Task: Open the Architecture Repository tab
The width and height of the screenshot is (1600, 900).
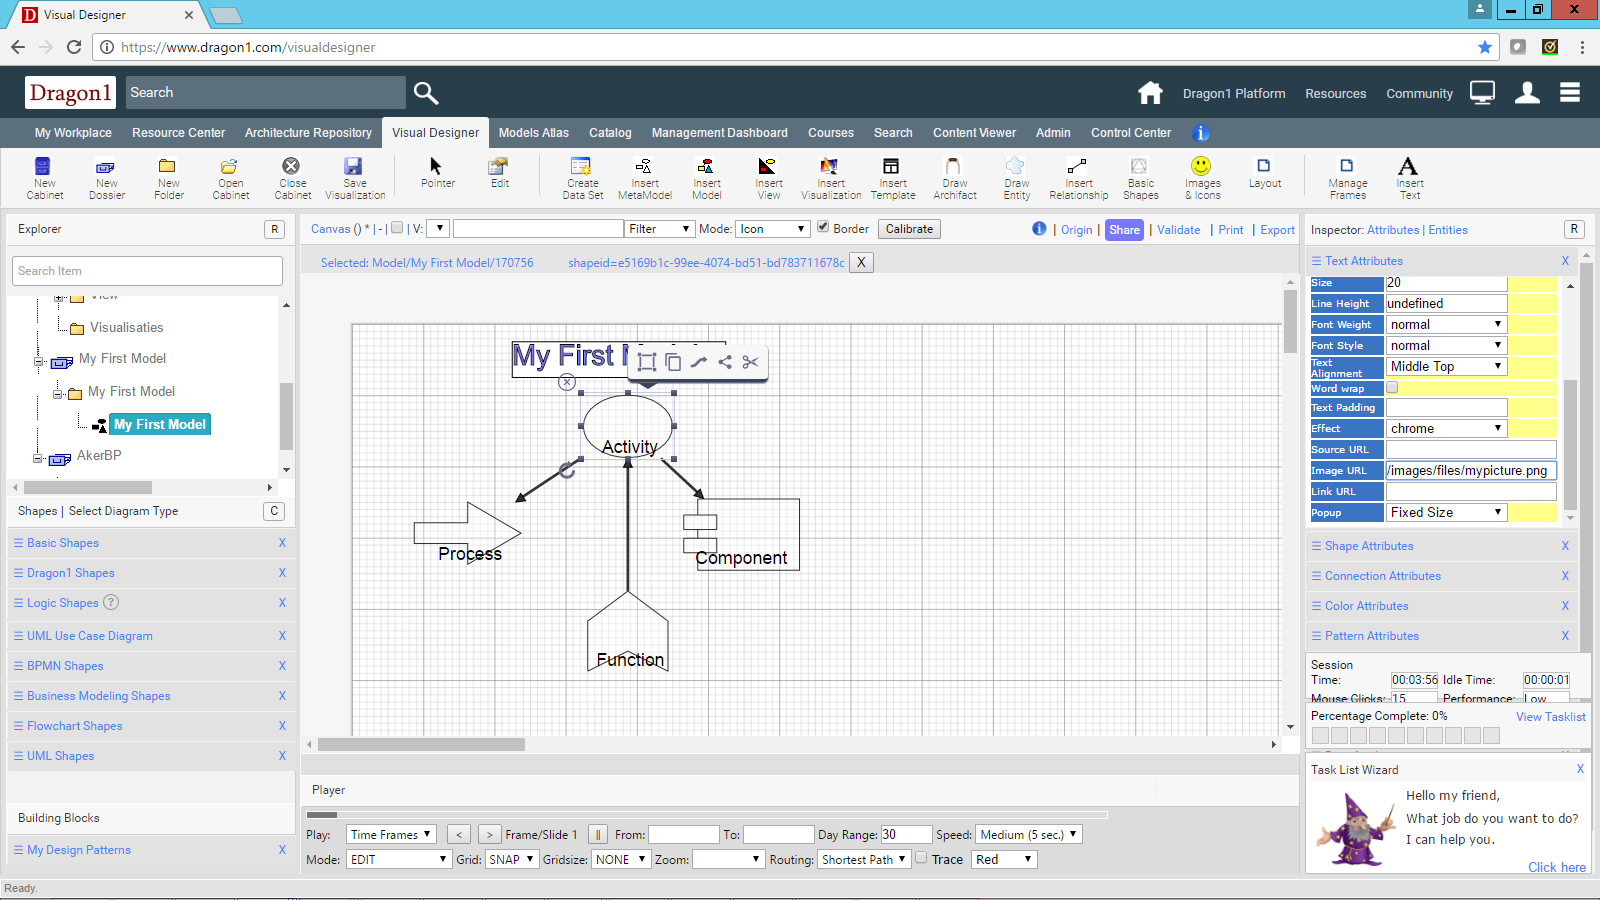Action: tap(308, 133)
